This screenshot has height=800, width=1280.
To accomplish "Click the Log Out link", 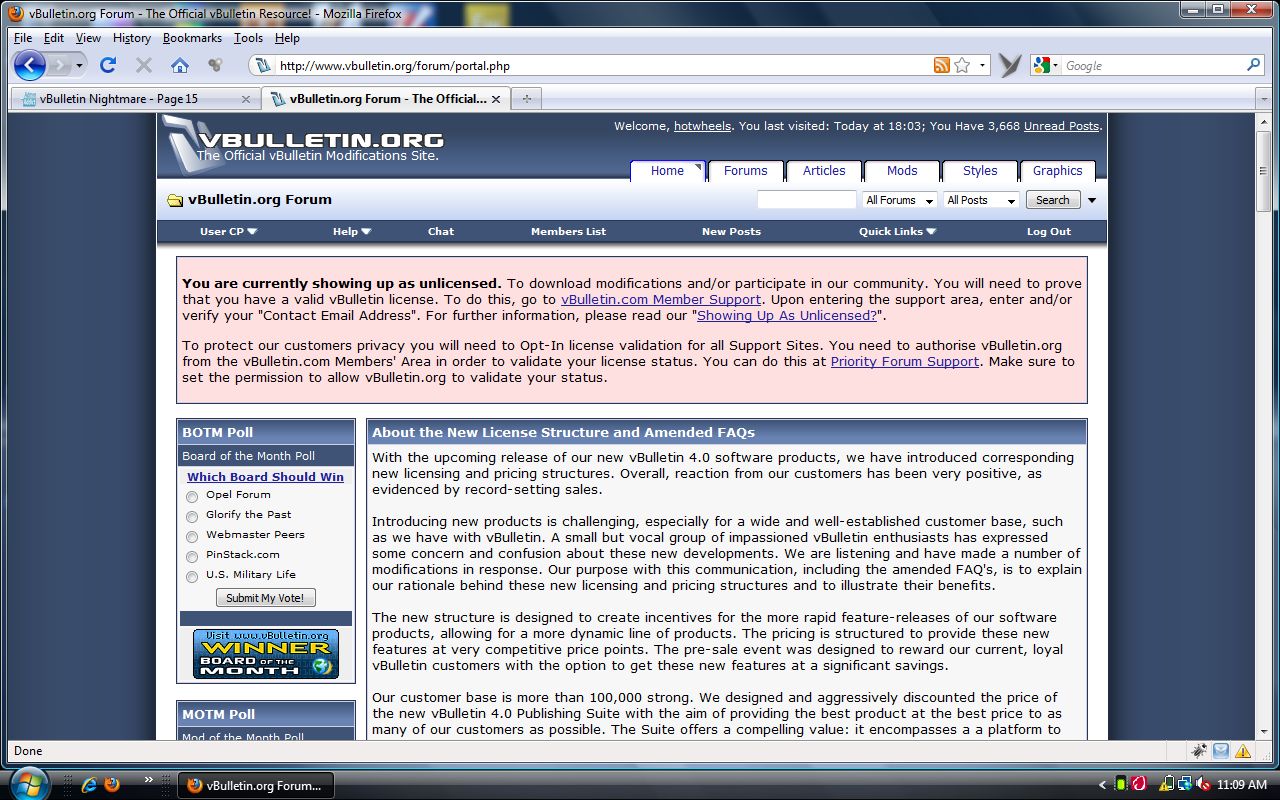I will pos(1049,231).
